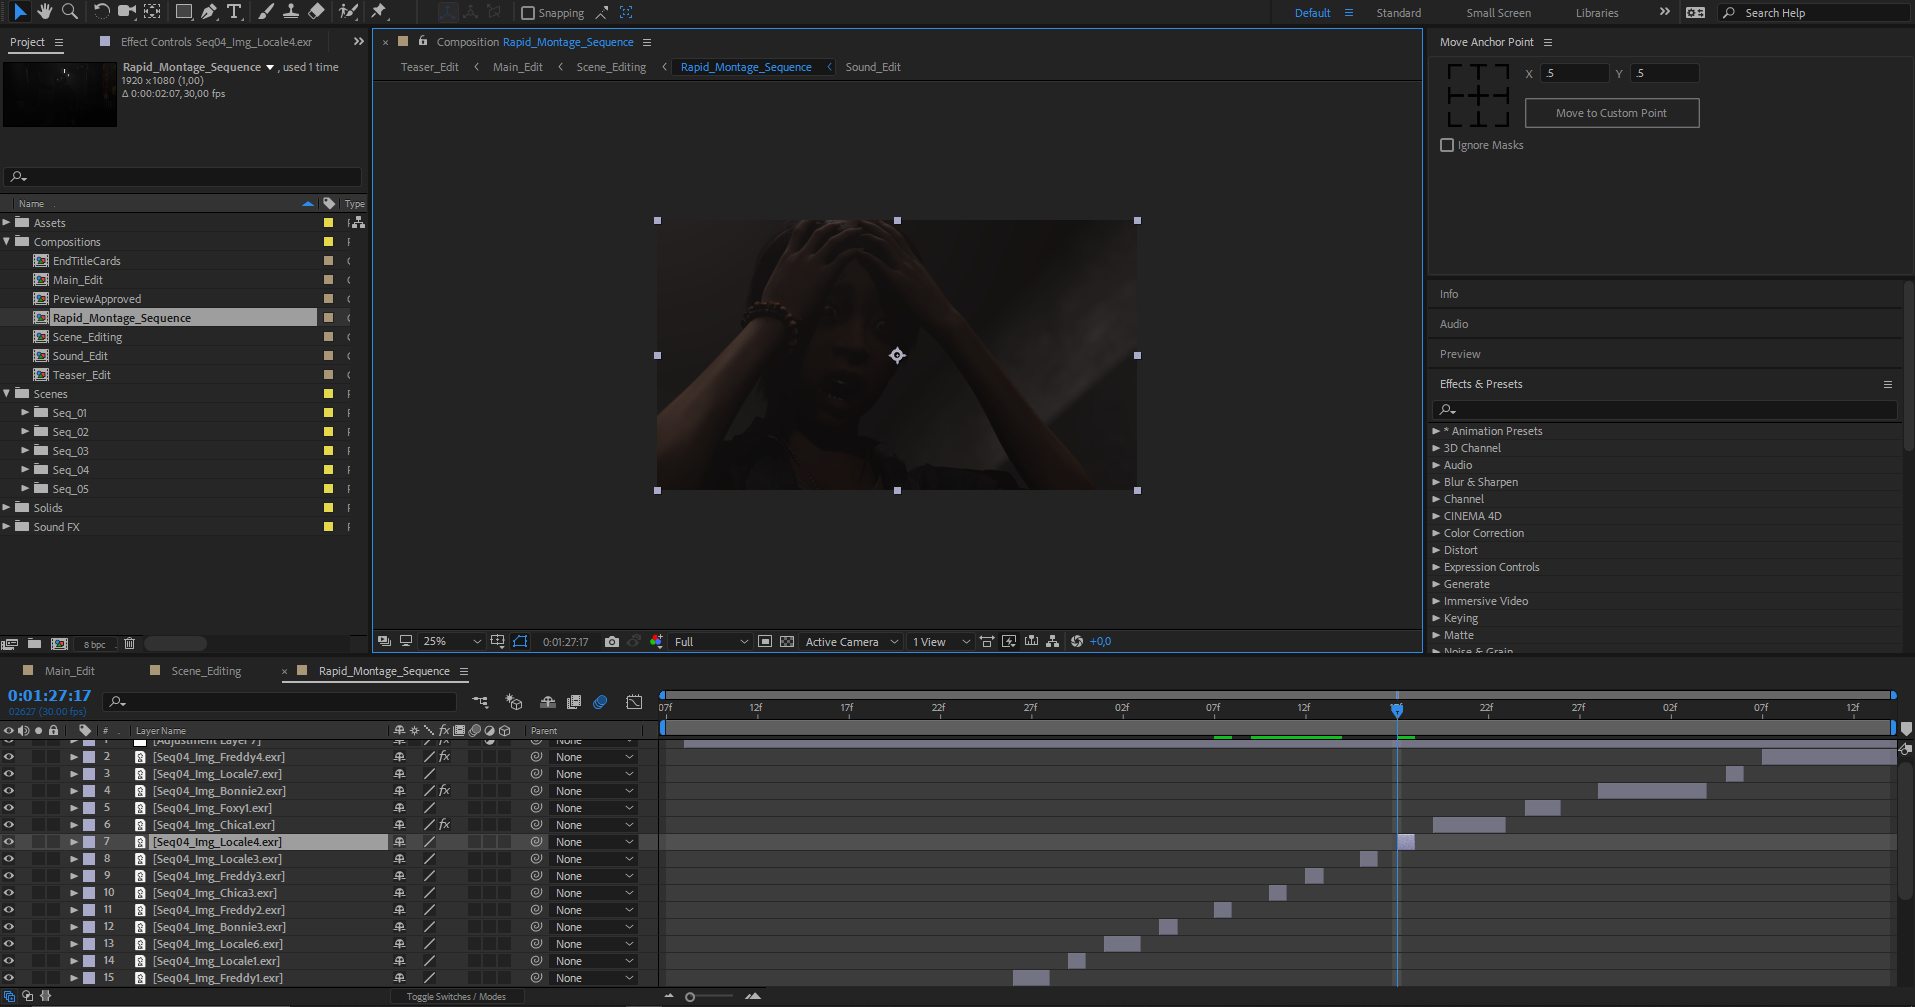The height and width of the screenshot is (1007, 1915).
Task: Open the Graph Editor
Action: (634, 702)
